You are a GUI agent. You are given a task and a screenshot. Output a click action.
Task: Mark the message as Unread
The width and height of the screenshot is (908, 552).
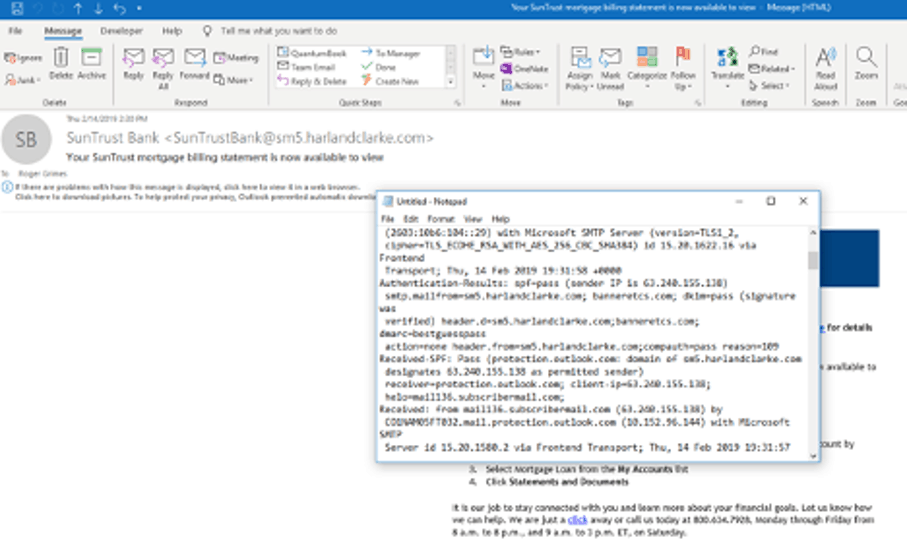(x=610, y=68)
